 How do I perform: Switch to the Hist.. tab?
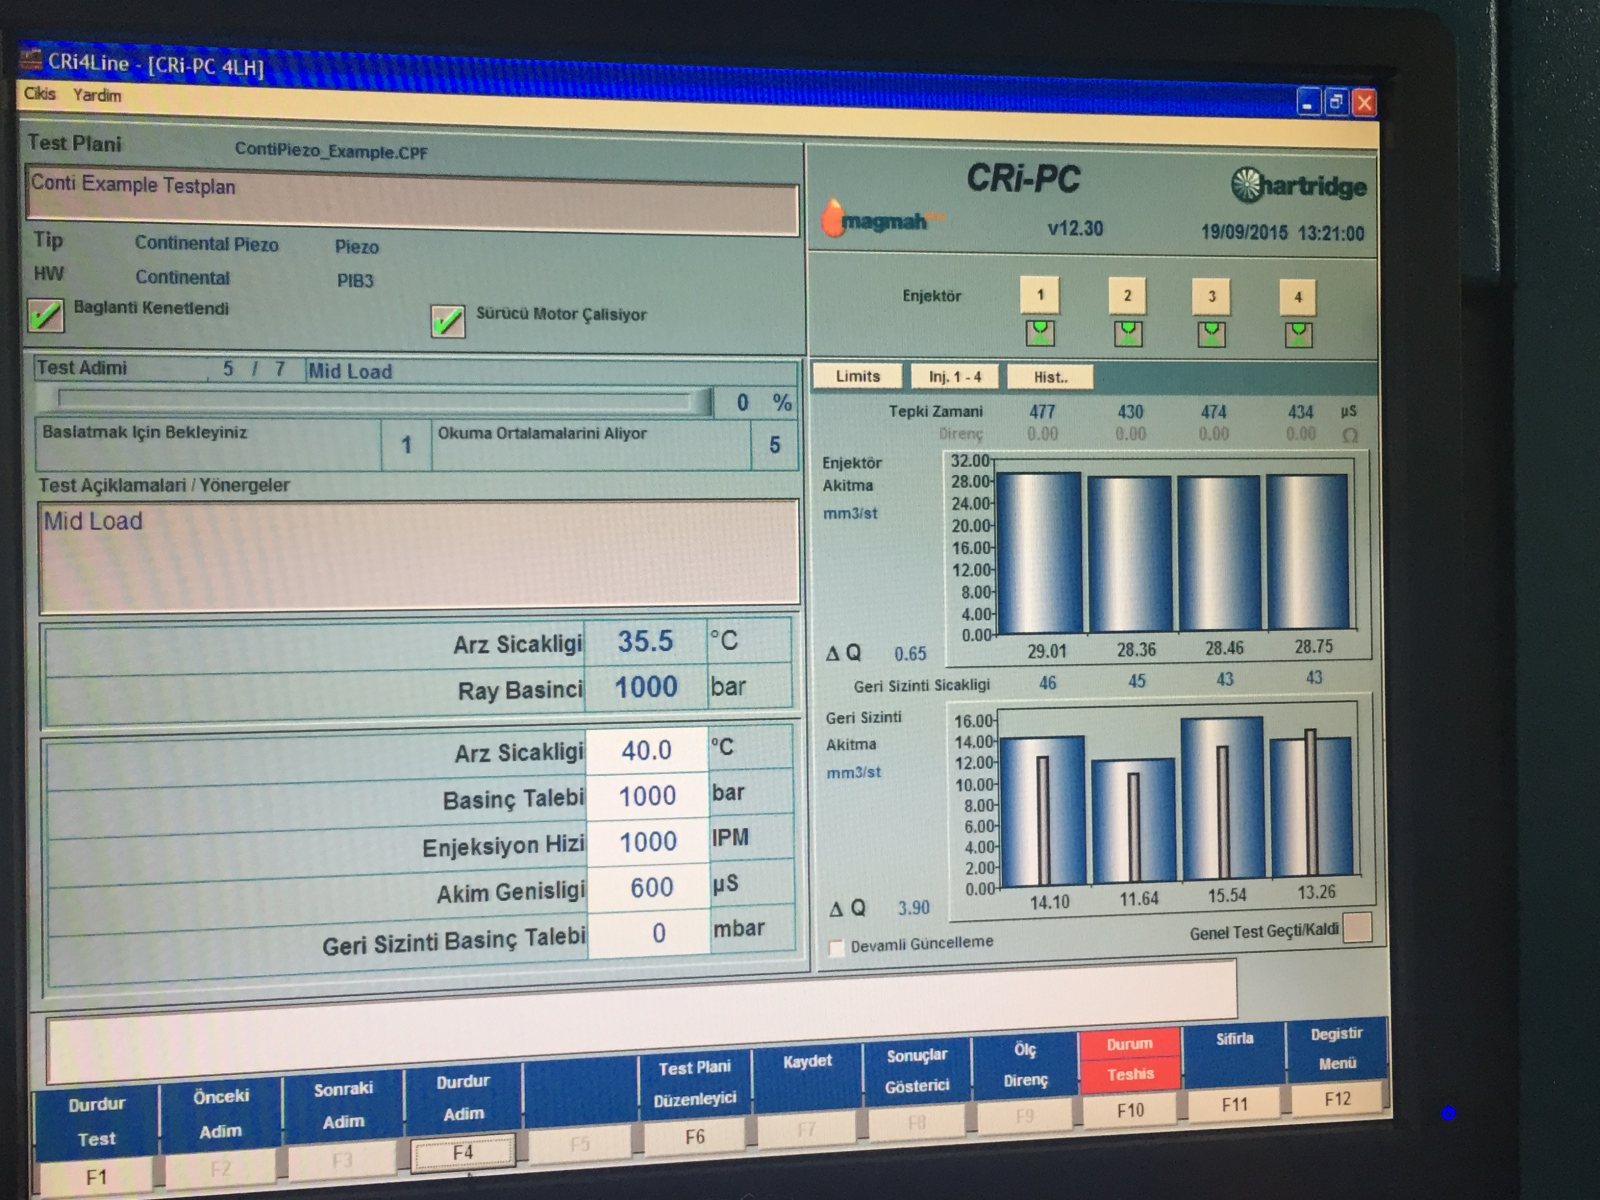[1050, 378]
